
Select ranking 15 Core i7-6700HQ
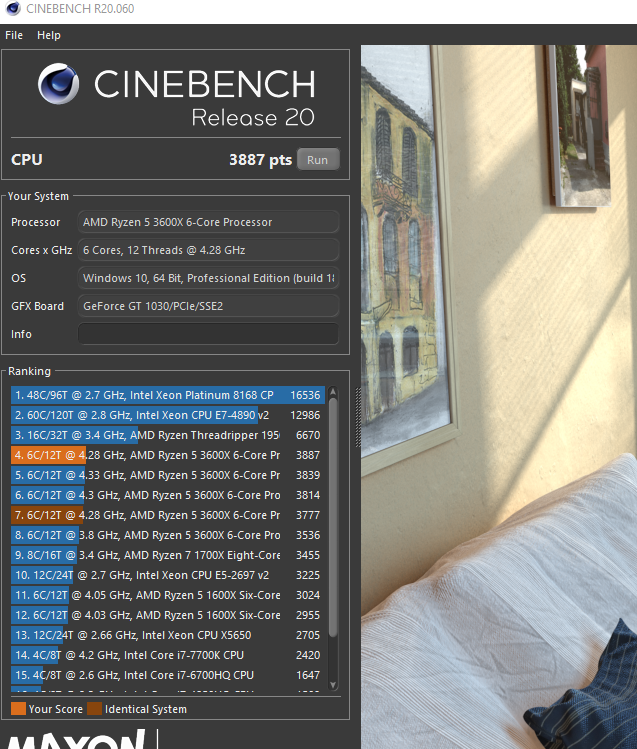point(168,675)
